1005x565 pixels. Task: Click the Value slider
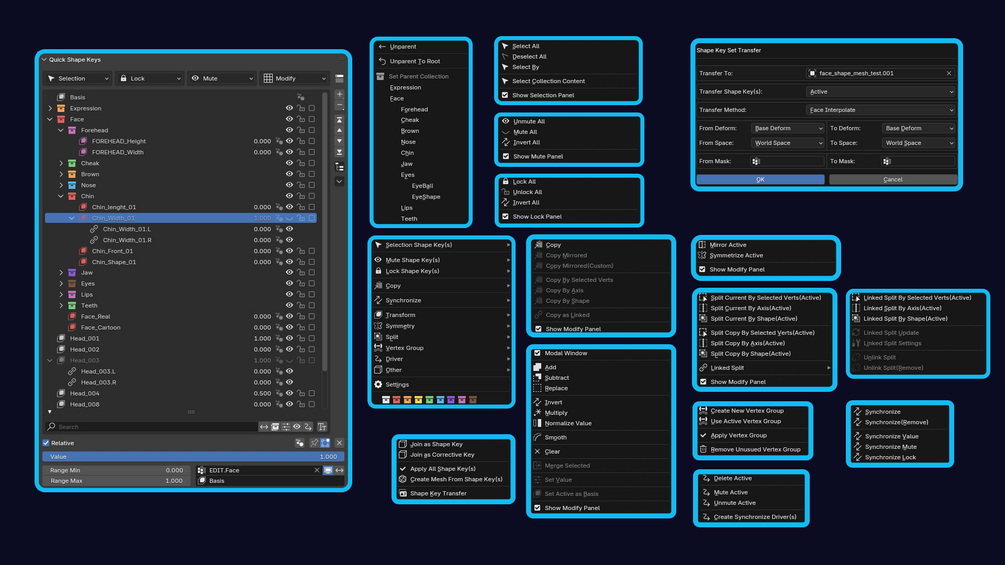coord(194,457)
